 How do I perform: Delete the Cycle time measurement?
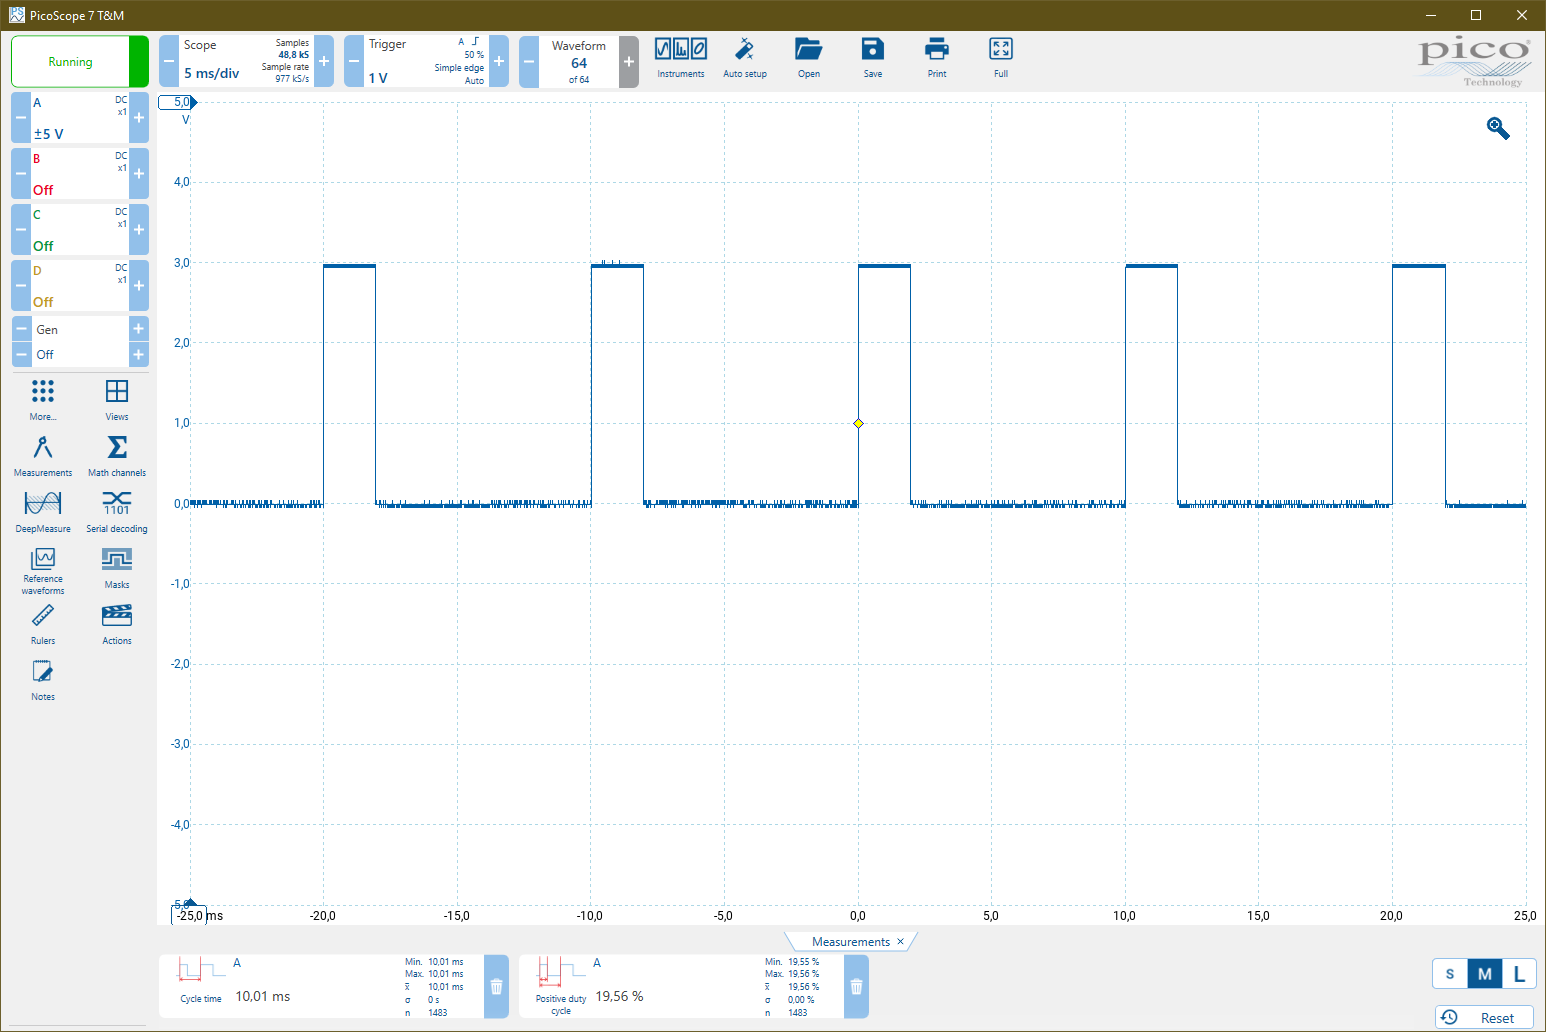coord(496,987)
